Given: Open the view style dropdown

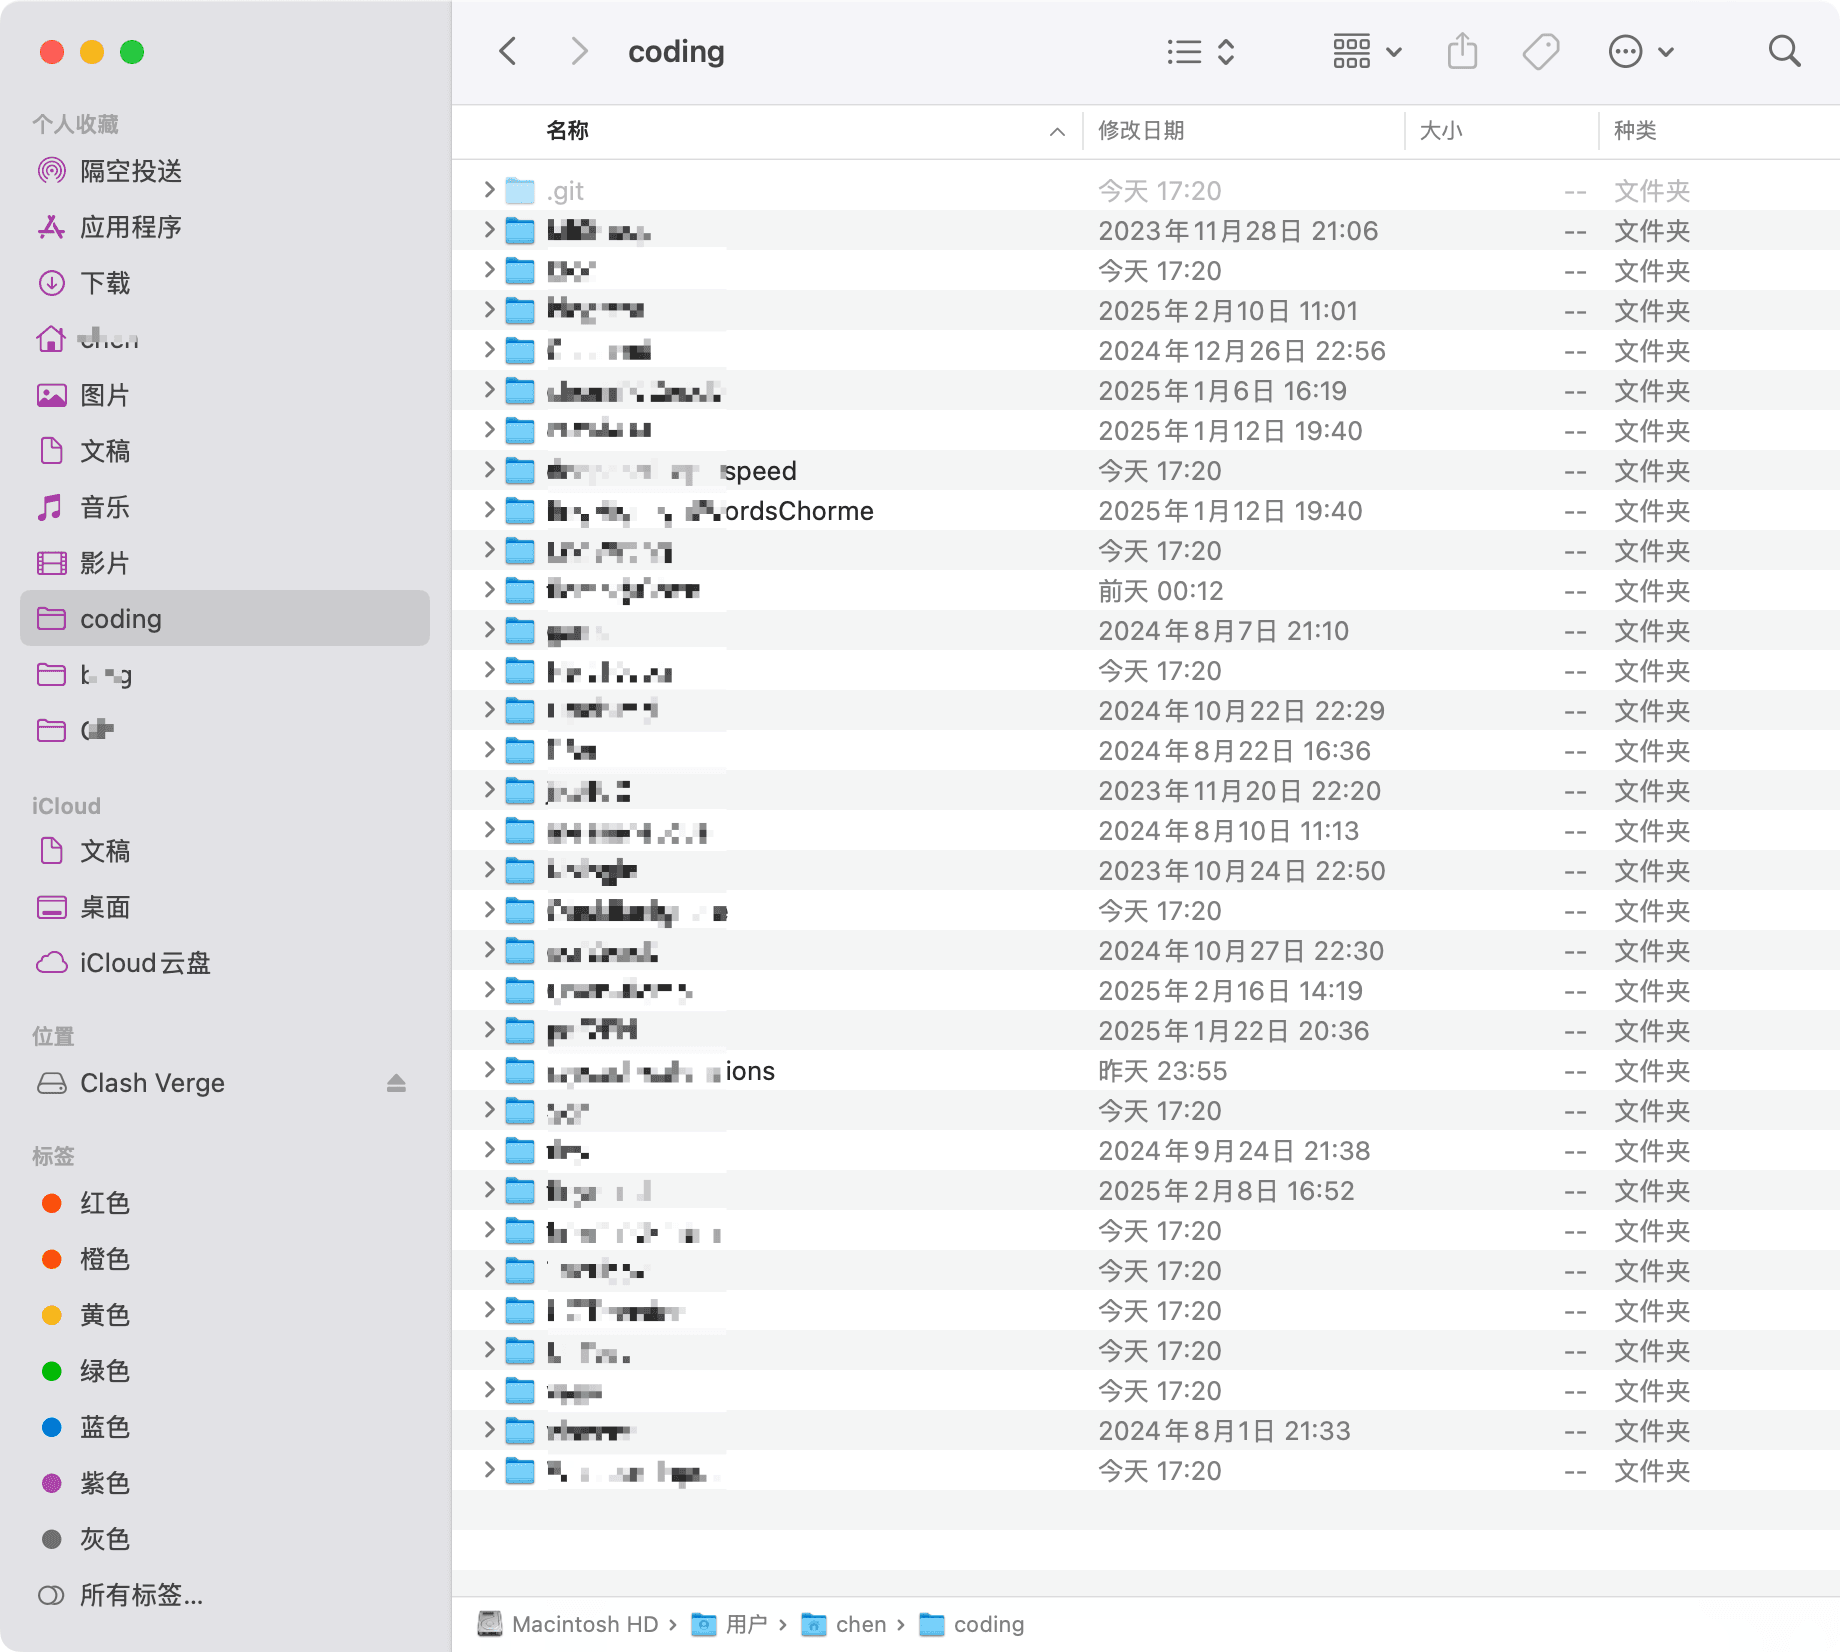Looking at the screenshot, I should [1198, 51].
